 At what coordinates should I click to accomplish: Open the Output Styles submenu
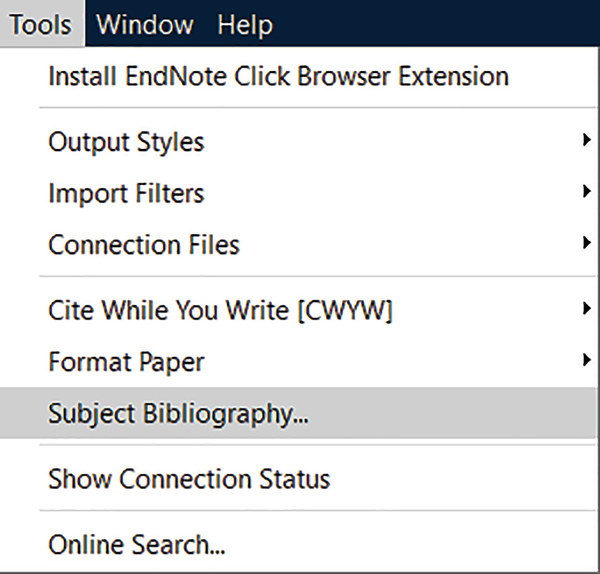click(x=298, y=142)
